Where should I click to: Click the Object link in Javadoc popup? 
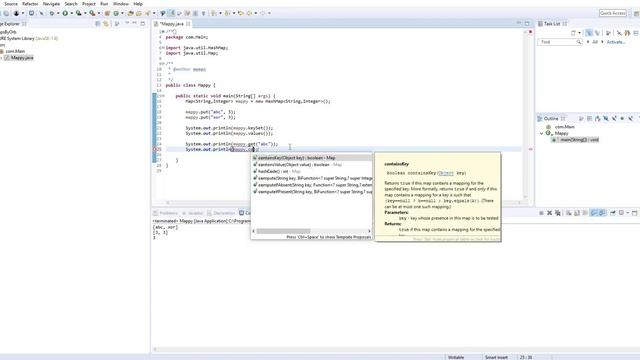[446, 173]
